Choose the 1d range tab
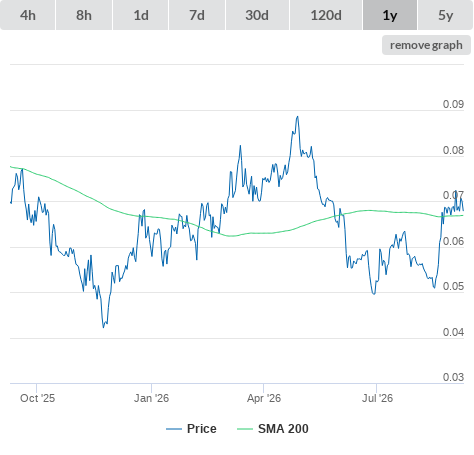The height and width of the screenshot is (455, 474). [141, 15]
